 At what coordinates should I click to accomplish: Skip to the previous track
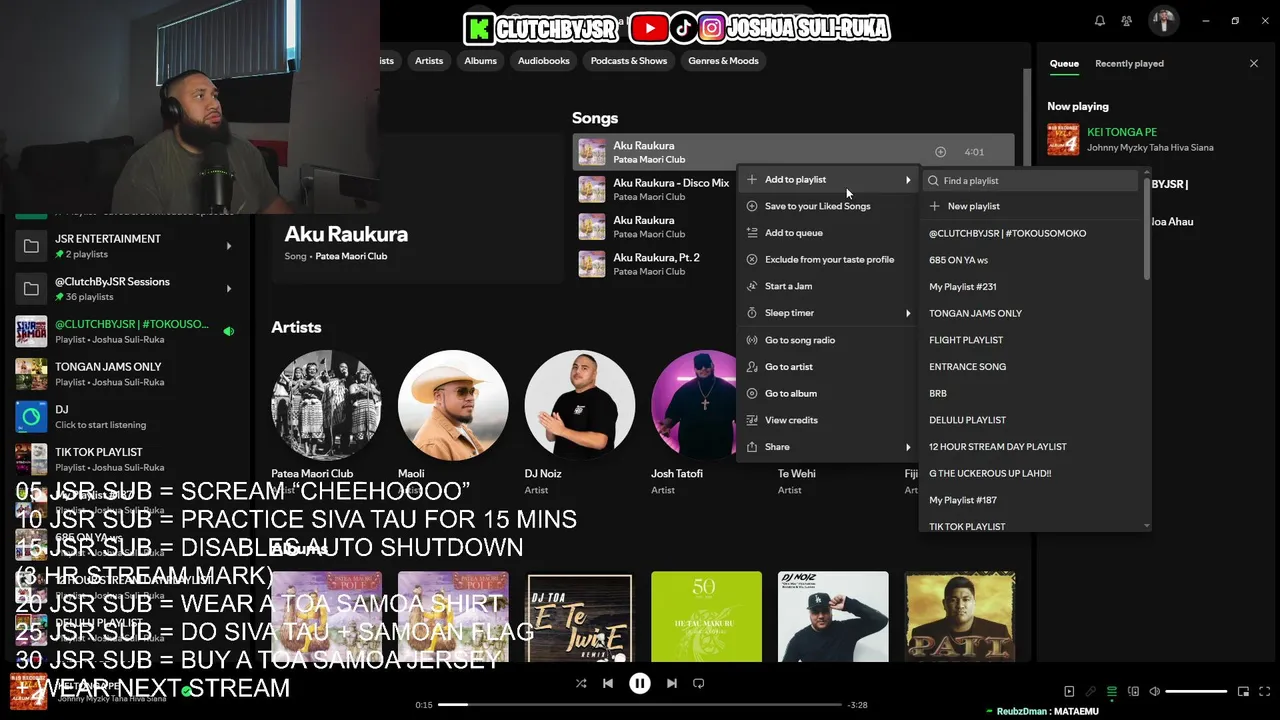(608, 683)
